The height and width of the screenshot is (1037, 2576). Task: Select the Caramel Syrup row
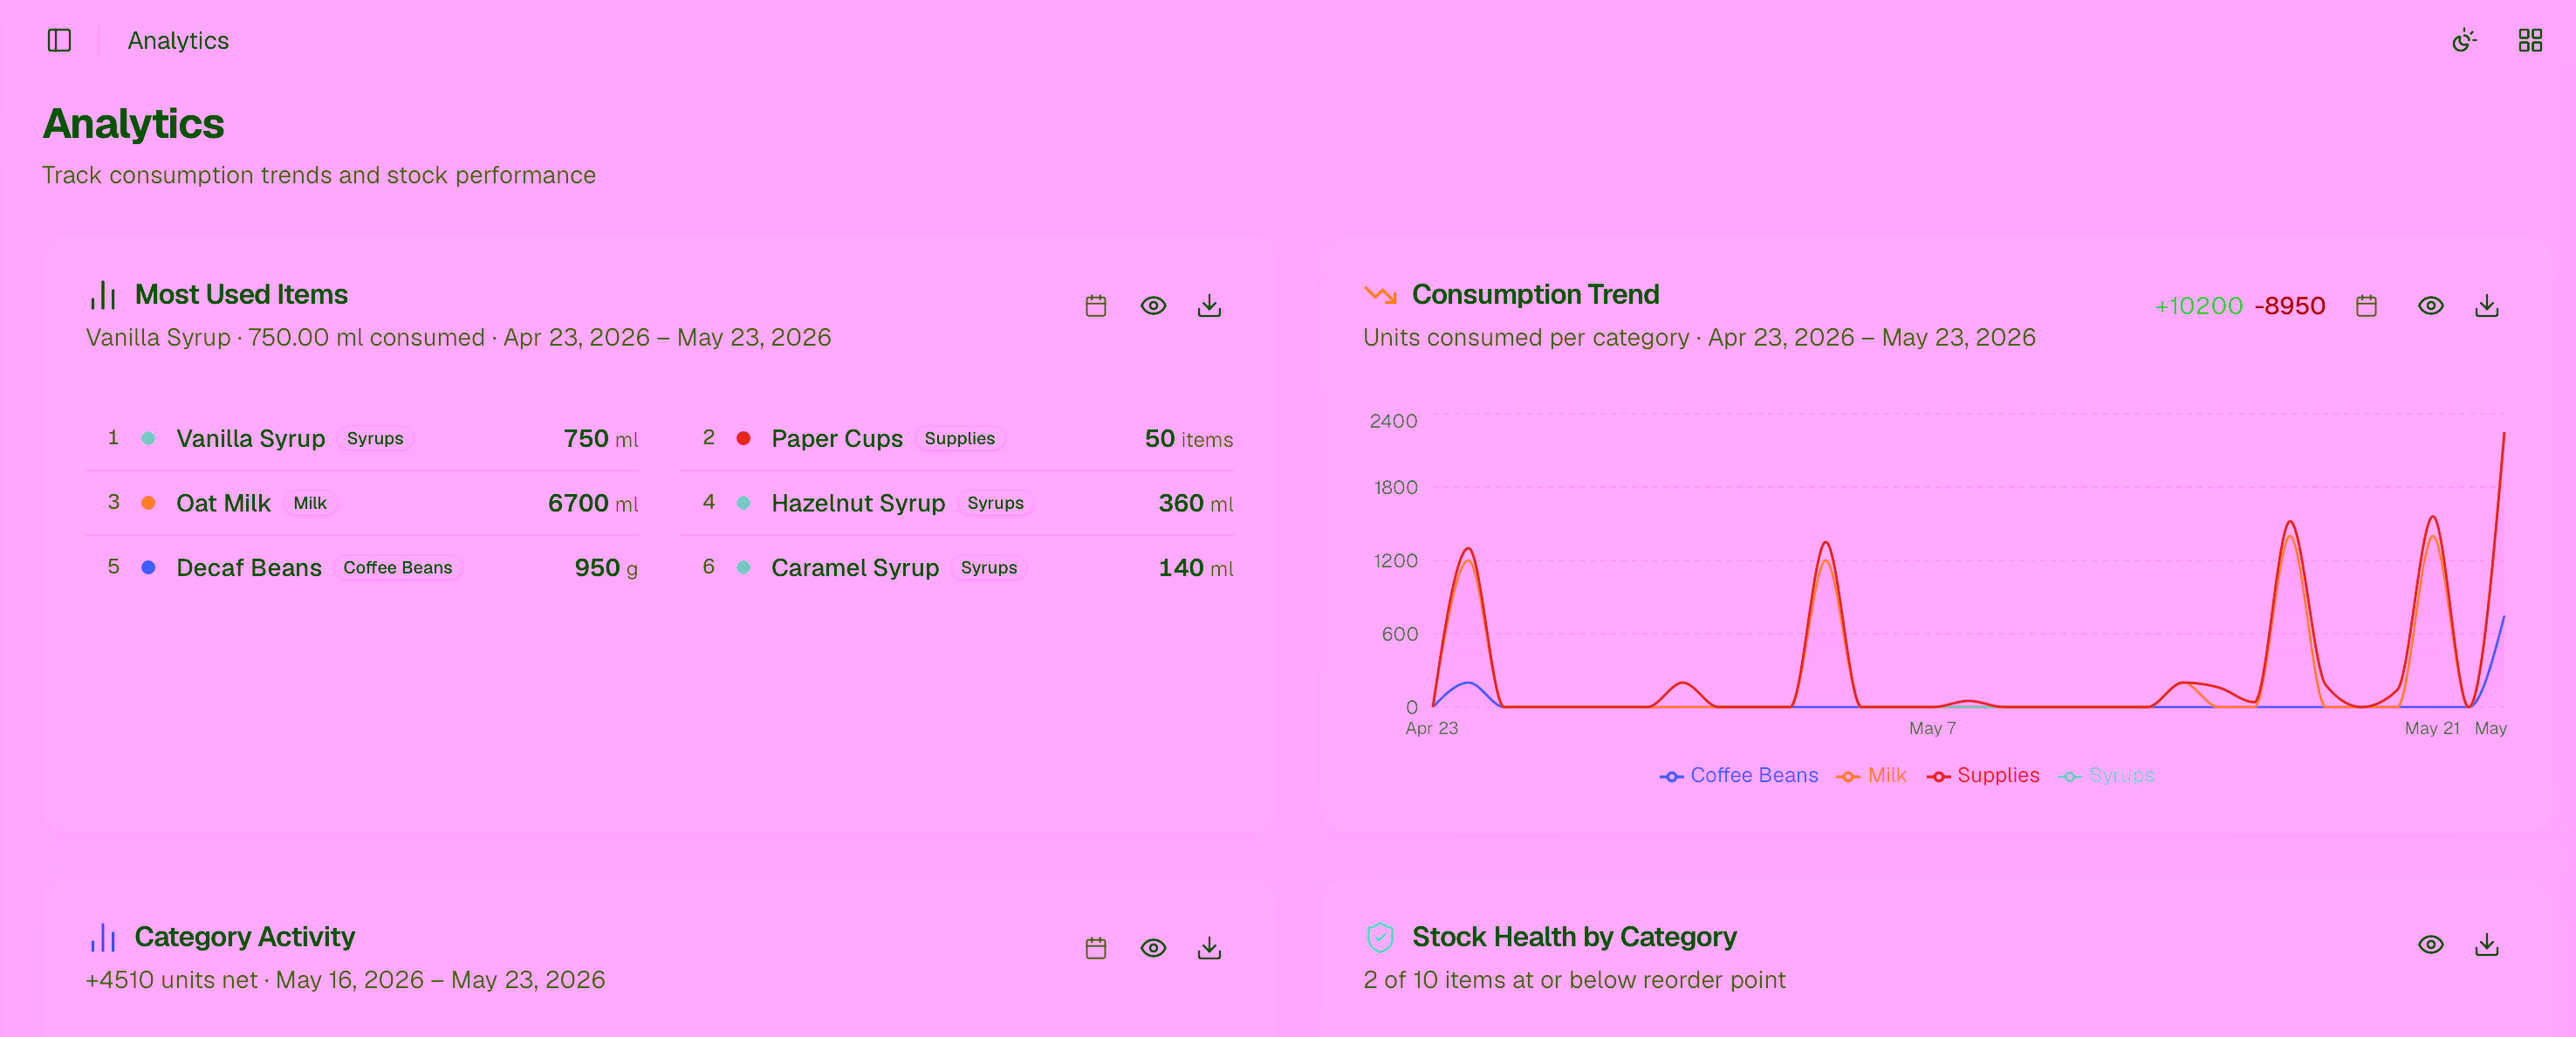(x=956, y=567)
